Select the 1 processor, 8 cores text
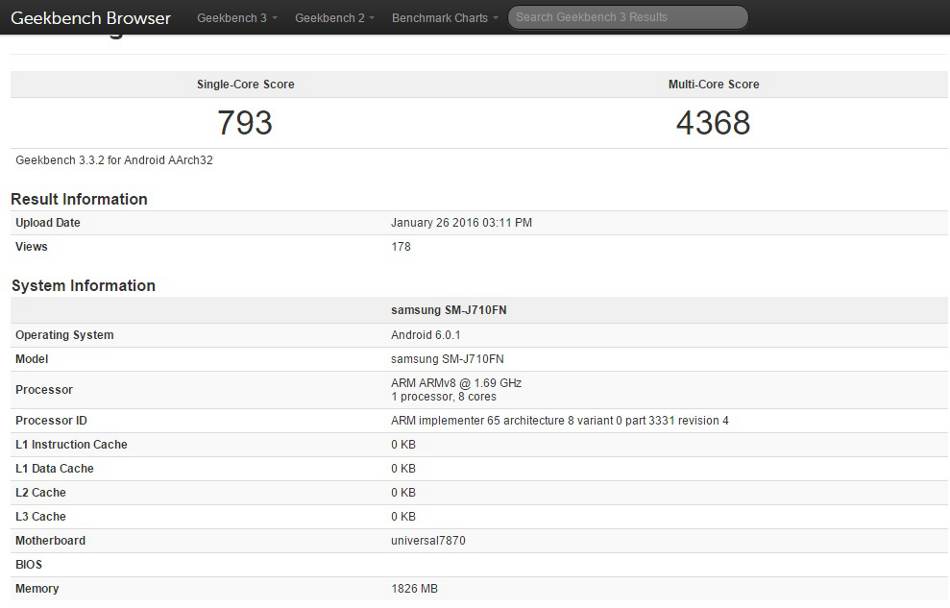 (443, 397)
